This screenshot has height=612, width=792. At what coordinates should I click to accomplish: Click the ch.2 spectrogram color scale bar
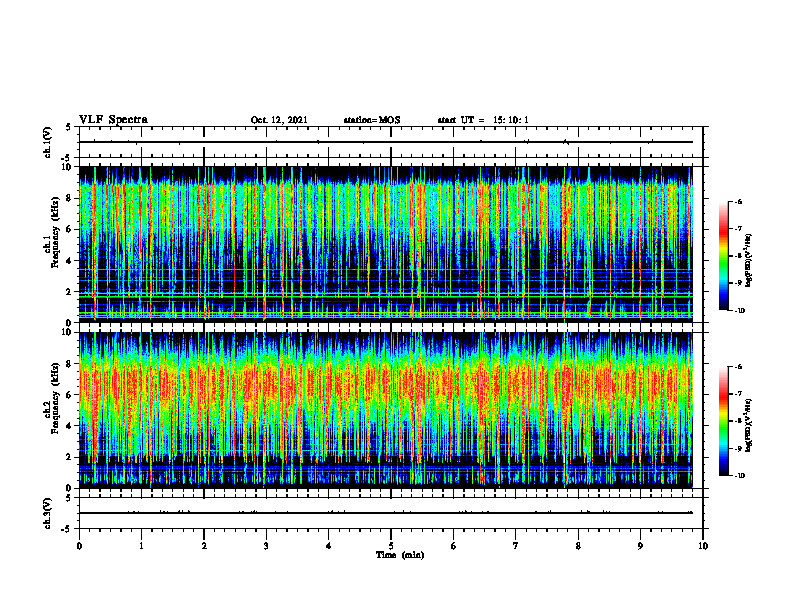pos(724,421)
